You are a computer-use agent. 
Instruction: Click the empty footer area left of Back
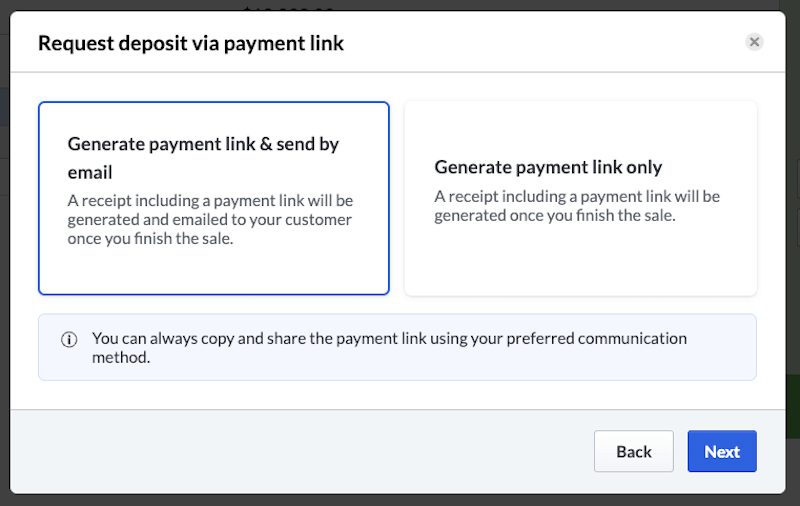click(x=300, y=451)
